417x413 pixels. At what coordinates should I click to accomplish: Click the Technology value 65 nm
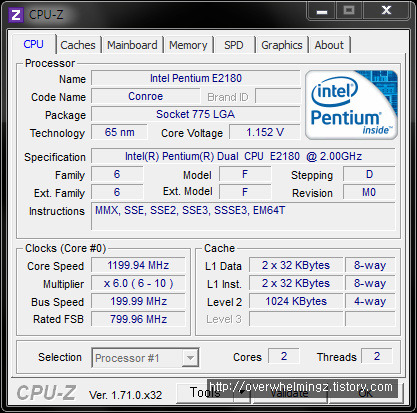(x=119, y=132)
